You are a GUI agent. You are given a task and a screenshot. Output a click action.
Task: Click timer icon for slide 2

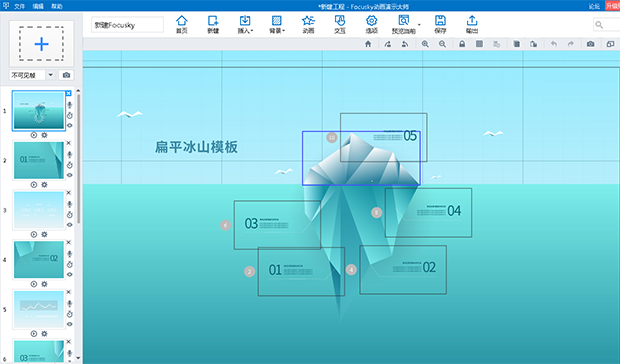pos(70,165)
